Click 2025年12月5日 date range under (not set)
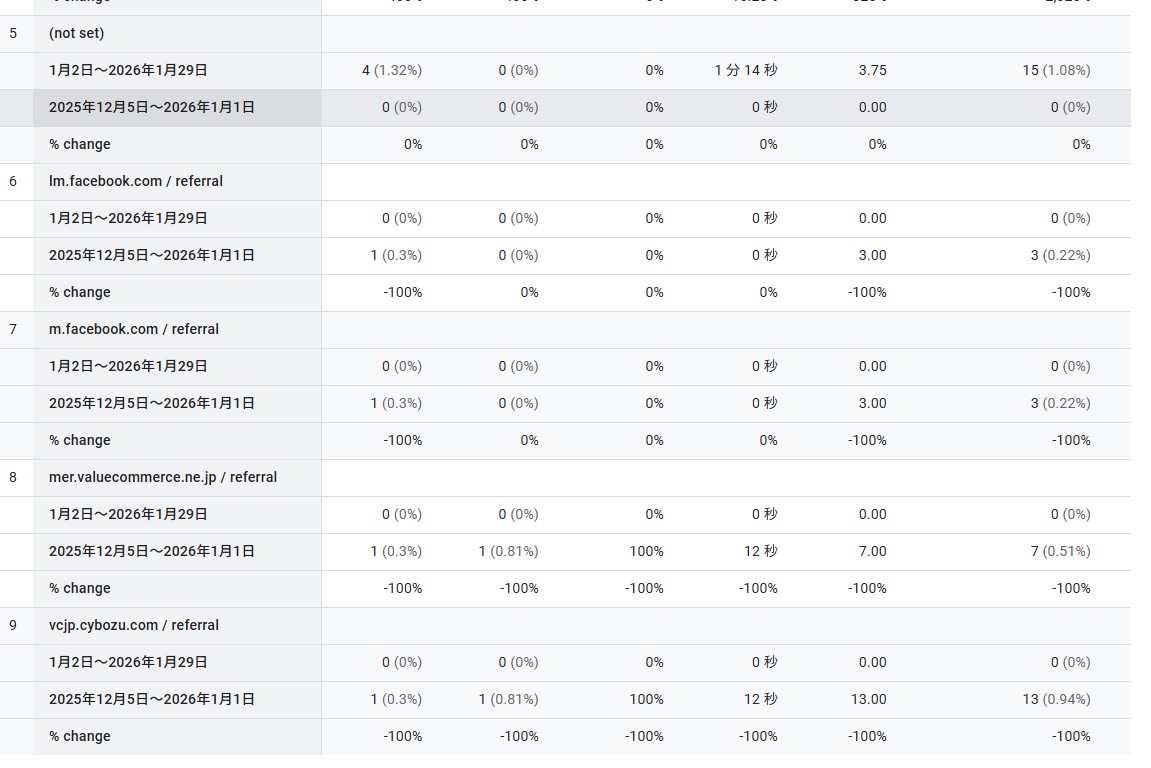The image size is (1151, 768). (152, 107)
